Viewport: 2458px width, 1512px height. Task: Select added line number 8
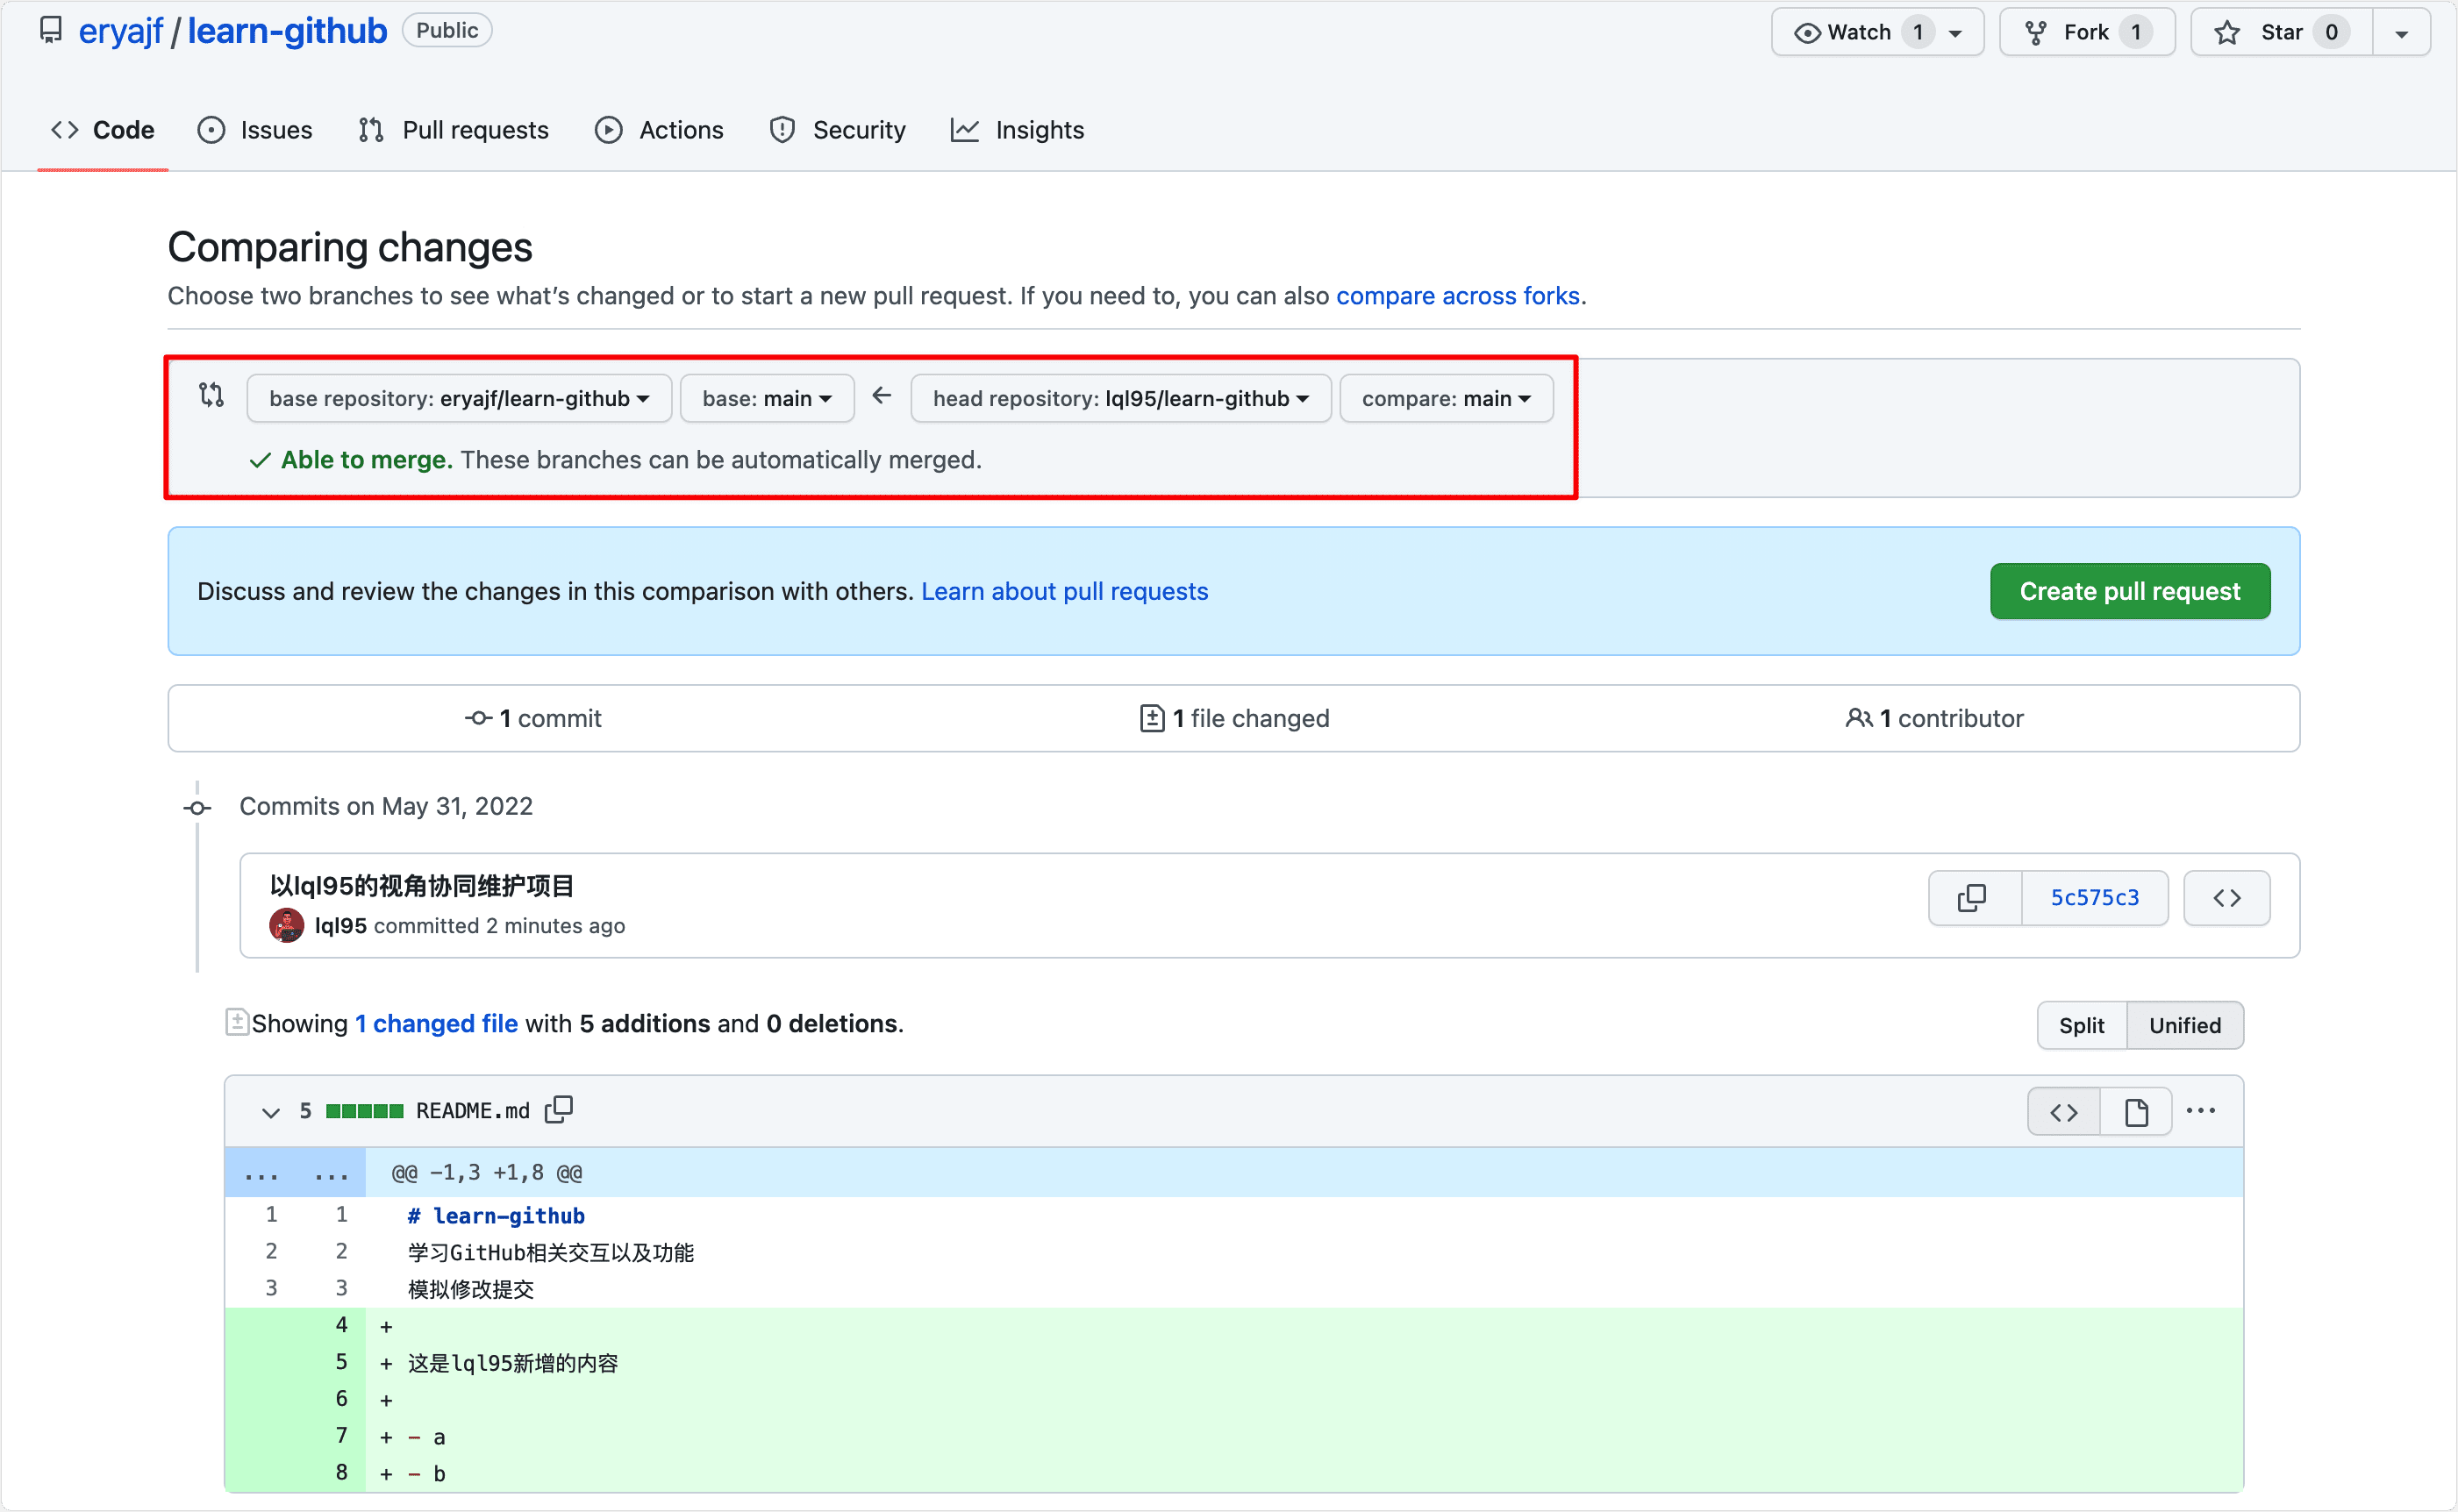coord(341,1472)
